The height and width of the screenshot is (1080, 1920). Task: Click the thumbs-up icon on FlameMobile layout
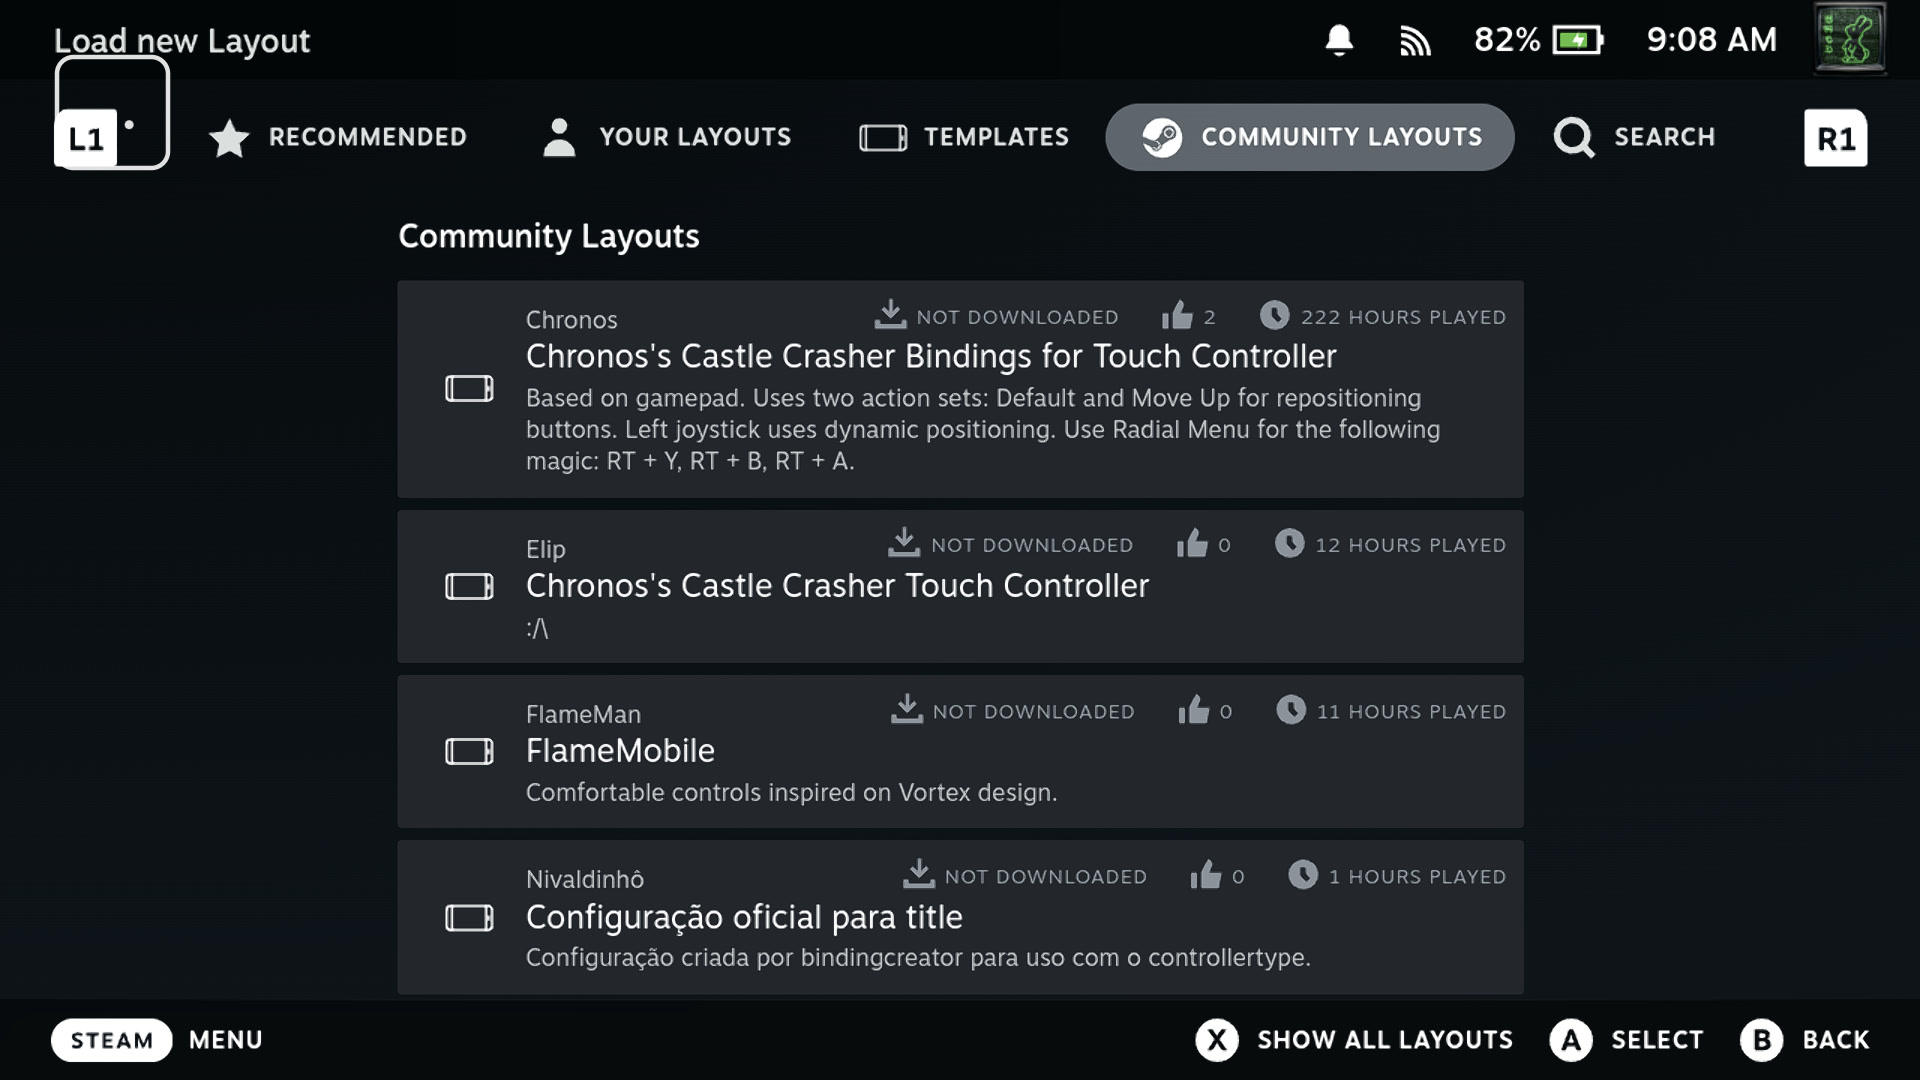(x=1193, y=709)
